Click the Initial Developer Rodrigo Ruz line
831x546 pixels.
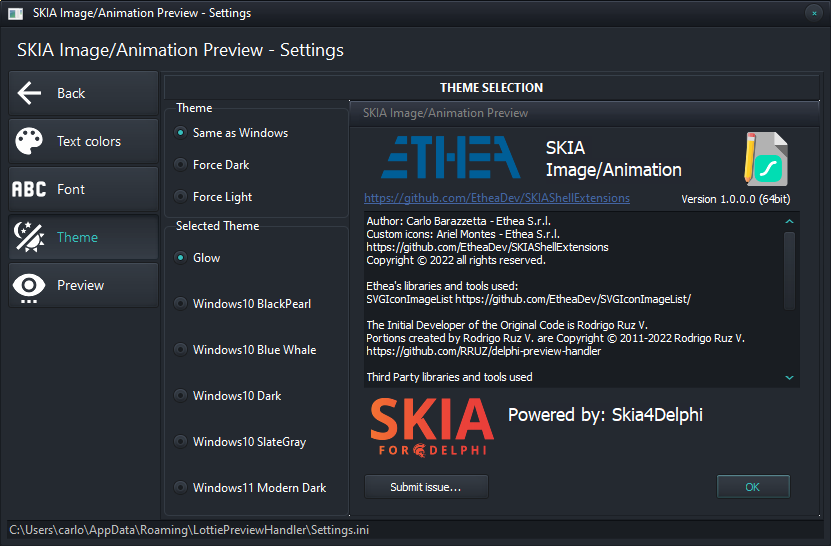(x=507, y=325)
